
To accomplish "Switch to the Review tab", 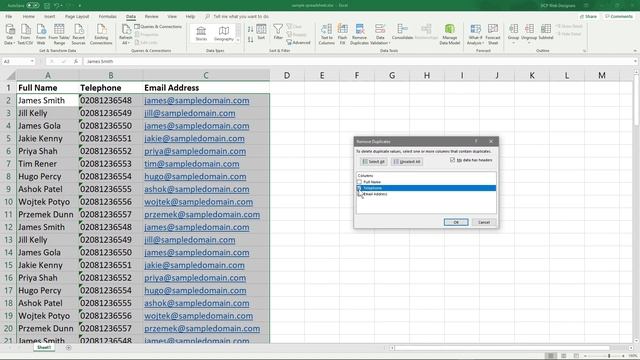I will tap(151, 16).
